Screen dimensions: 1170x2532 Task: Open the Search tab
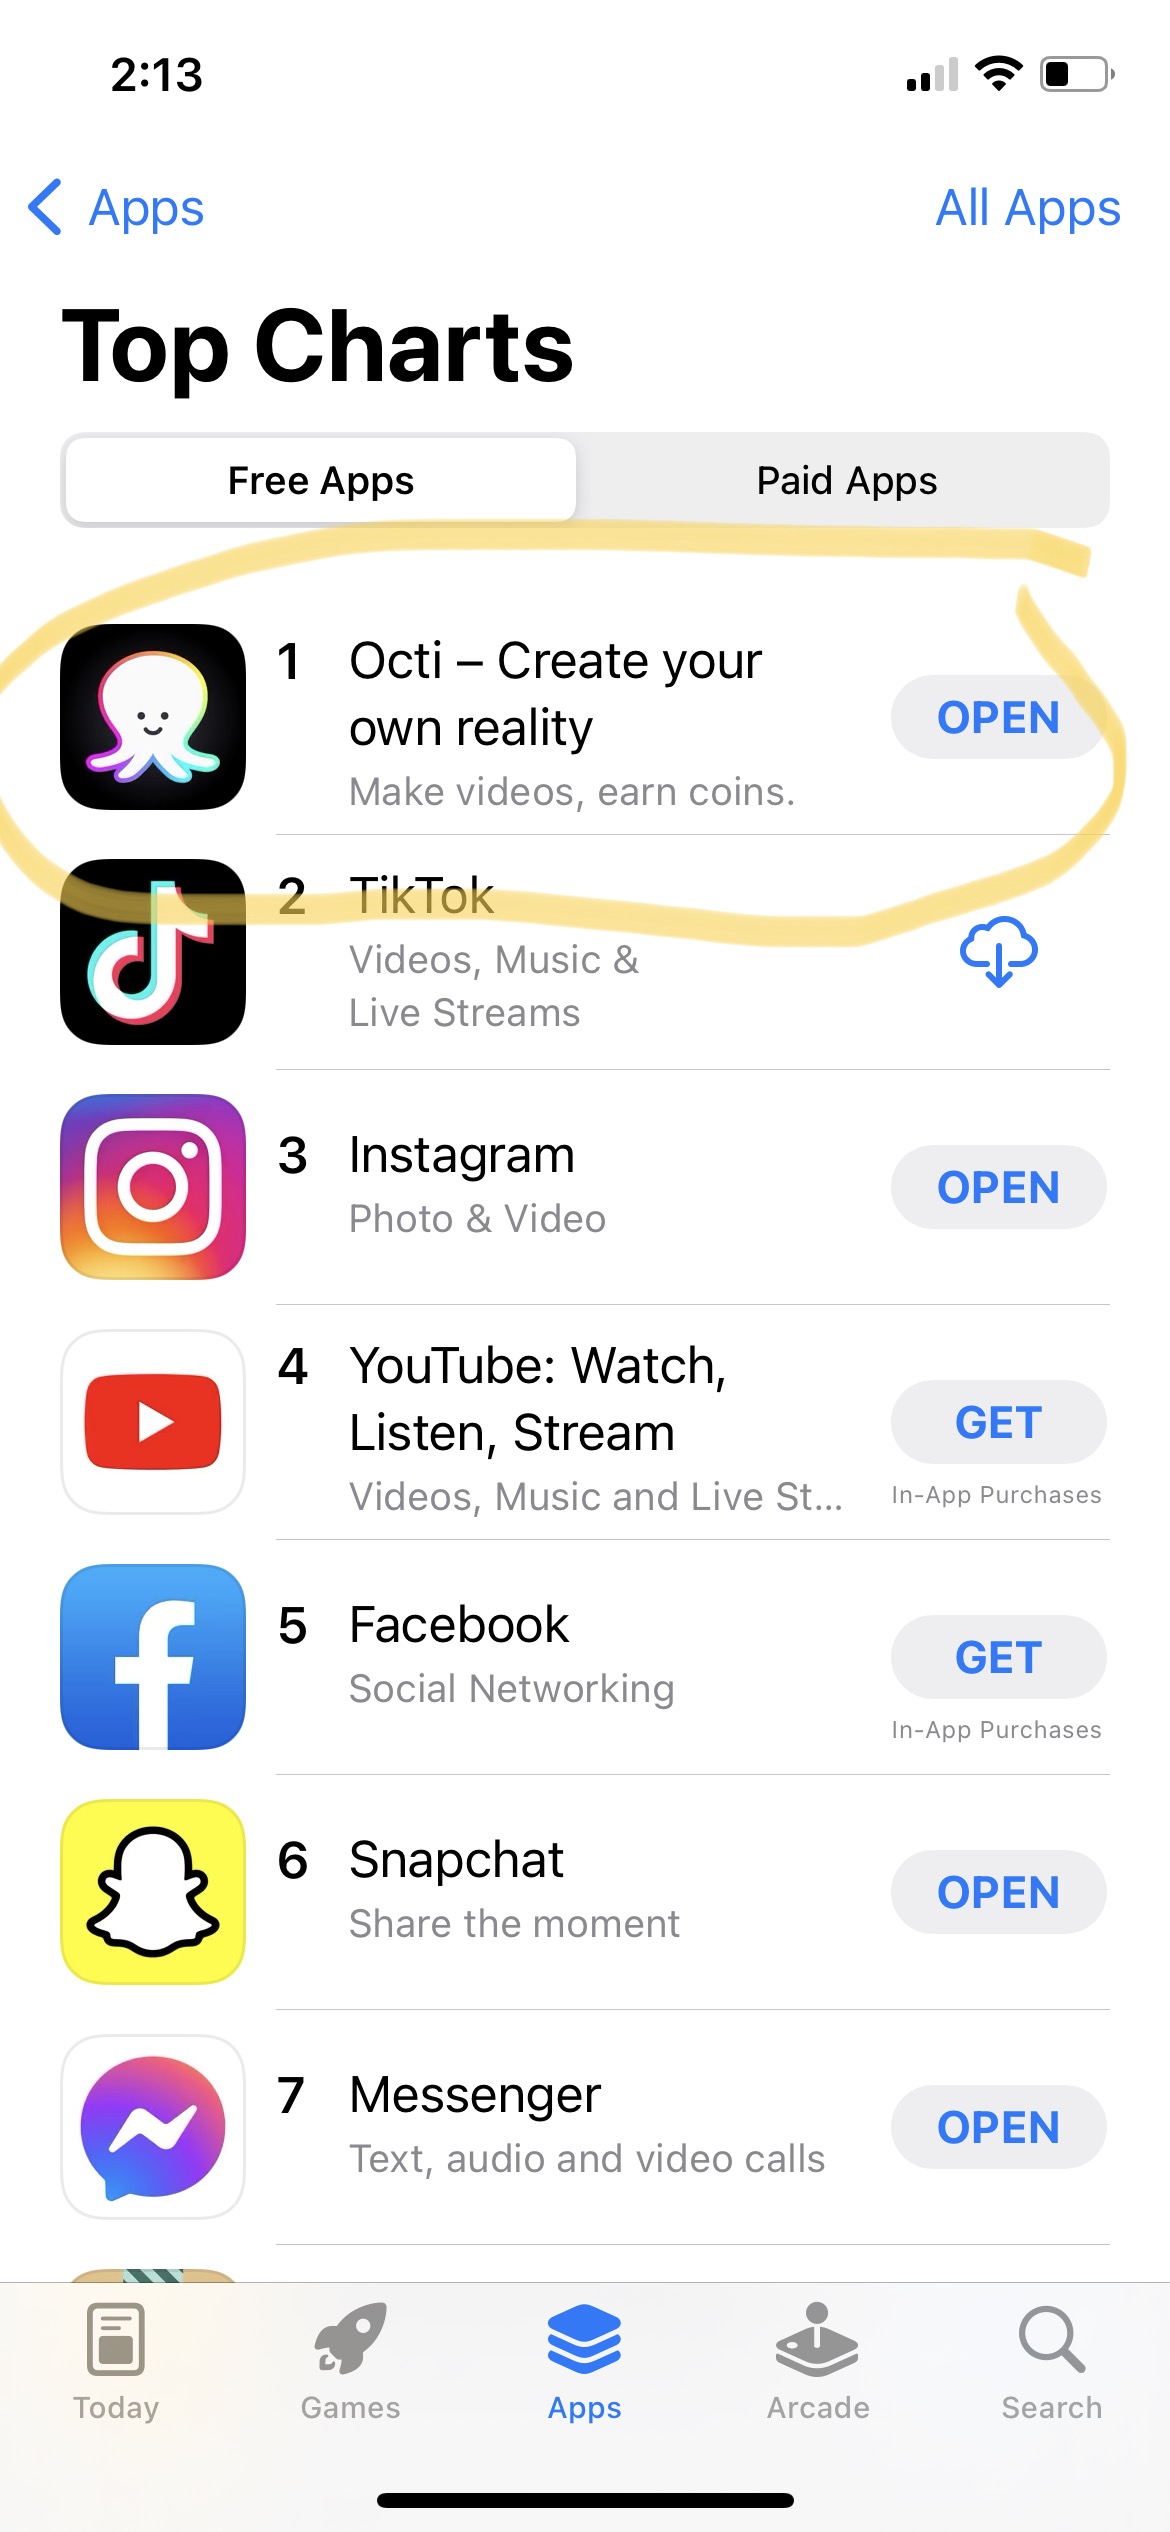tap(1052, 2362)
